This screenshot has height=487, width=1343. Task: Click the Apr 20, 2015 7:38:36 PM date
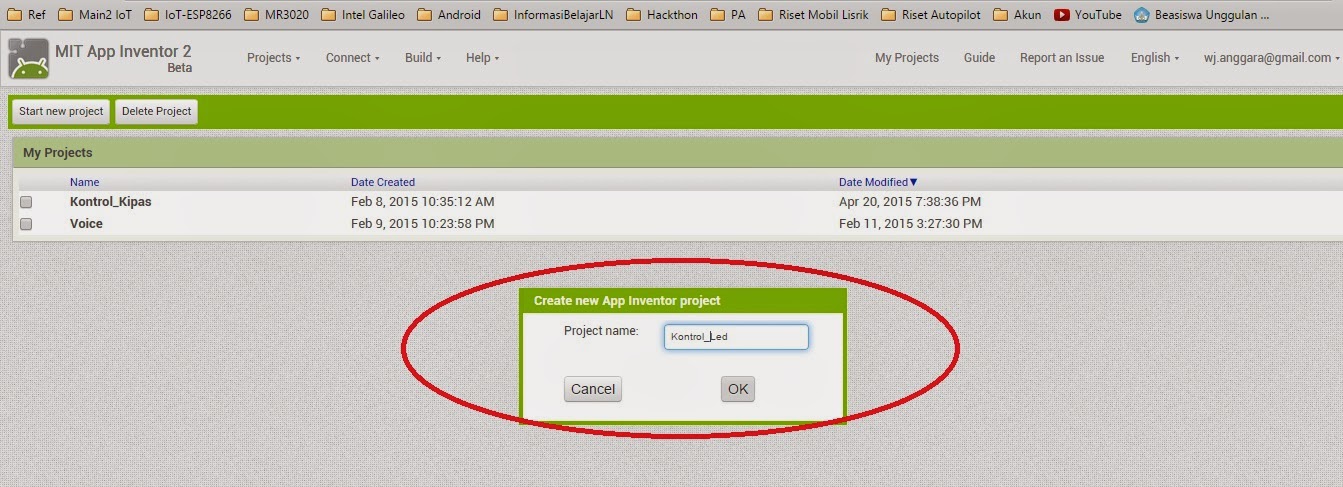[910, 202]
